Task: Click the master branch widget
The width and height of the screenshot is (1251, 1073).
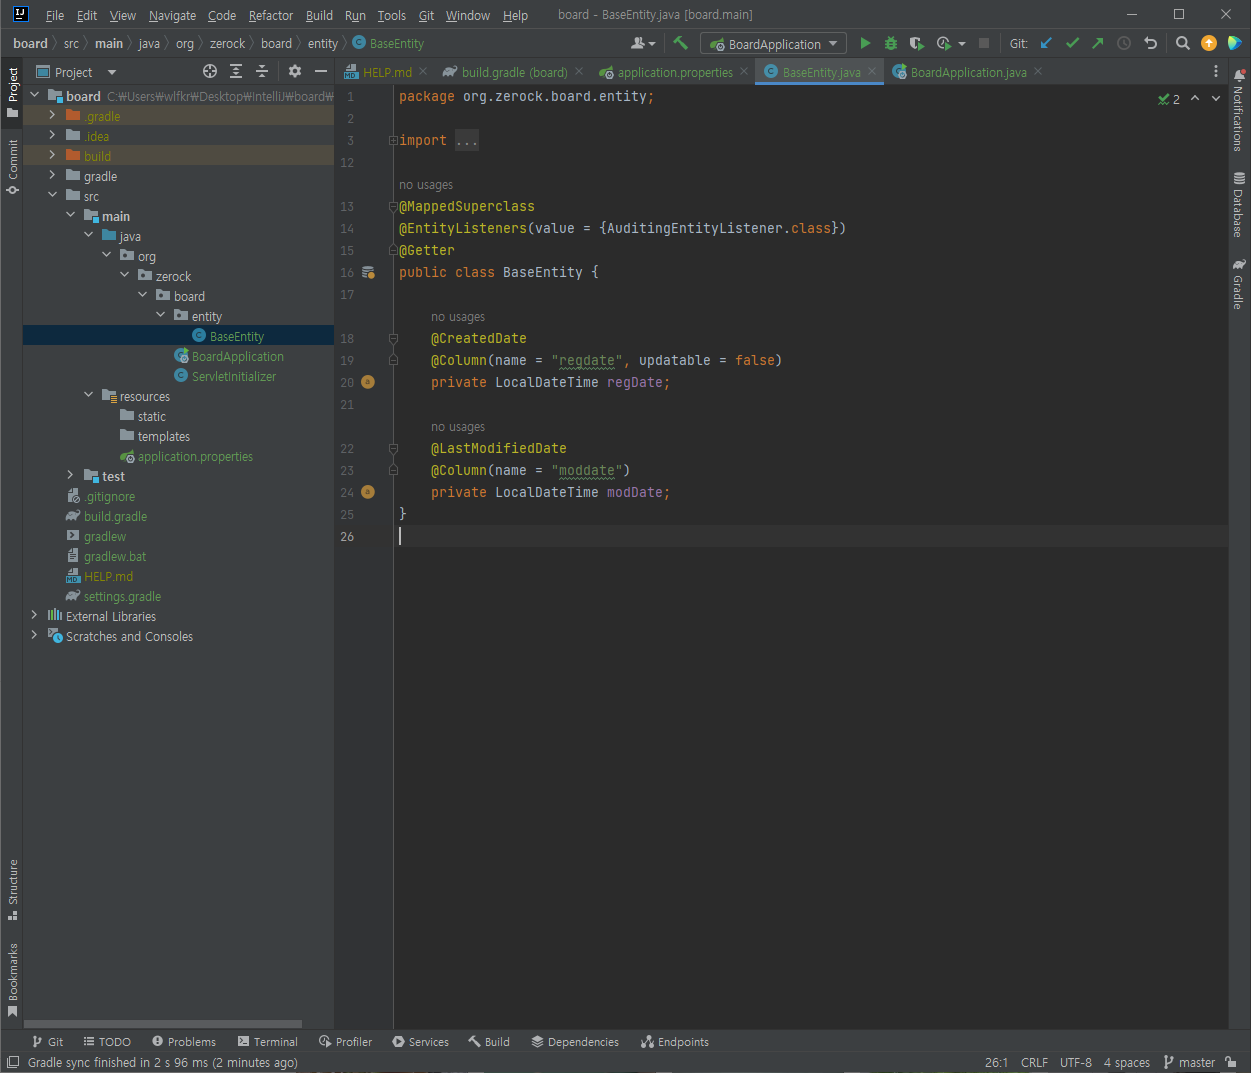Action: (1189, 1062)
